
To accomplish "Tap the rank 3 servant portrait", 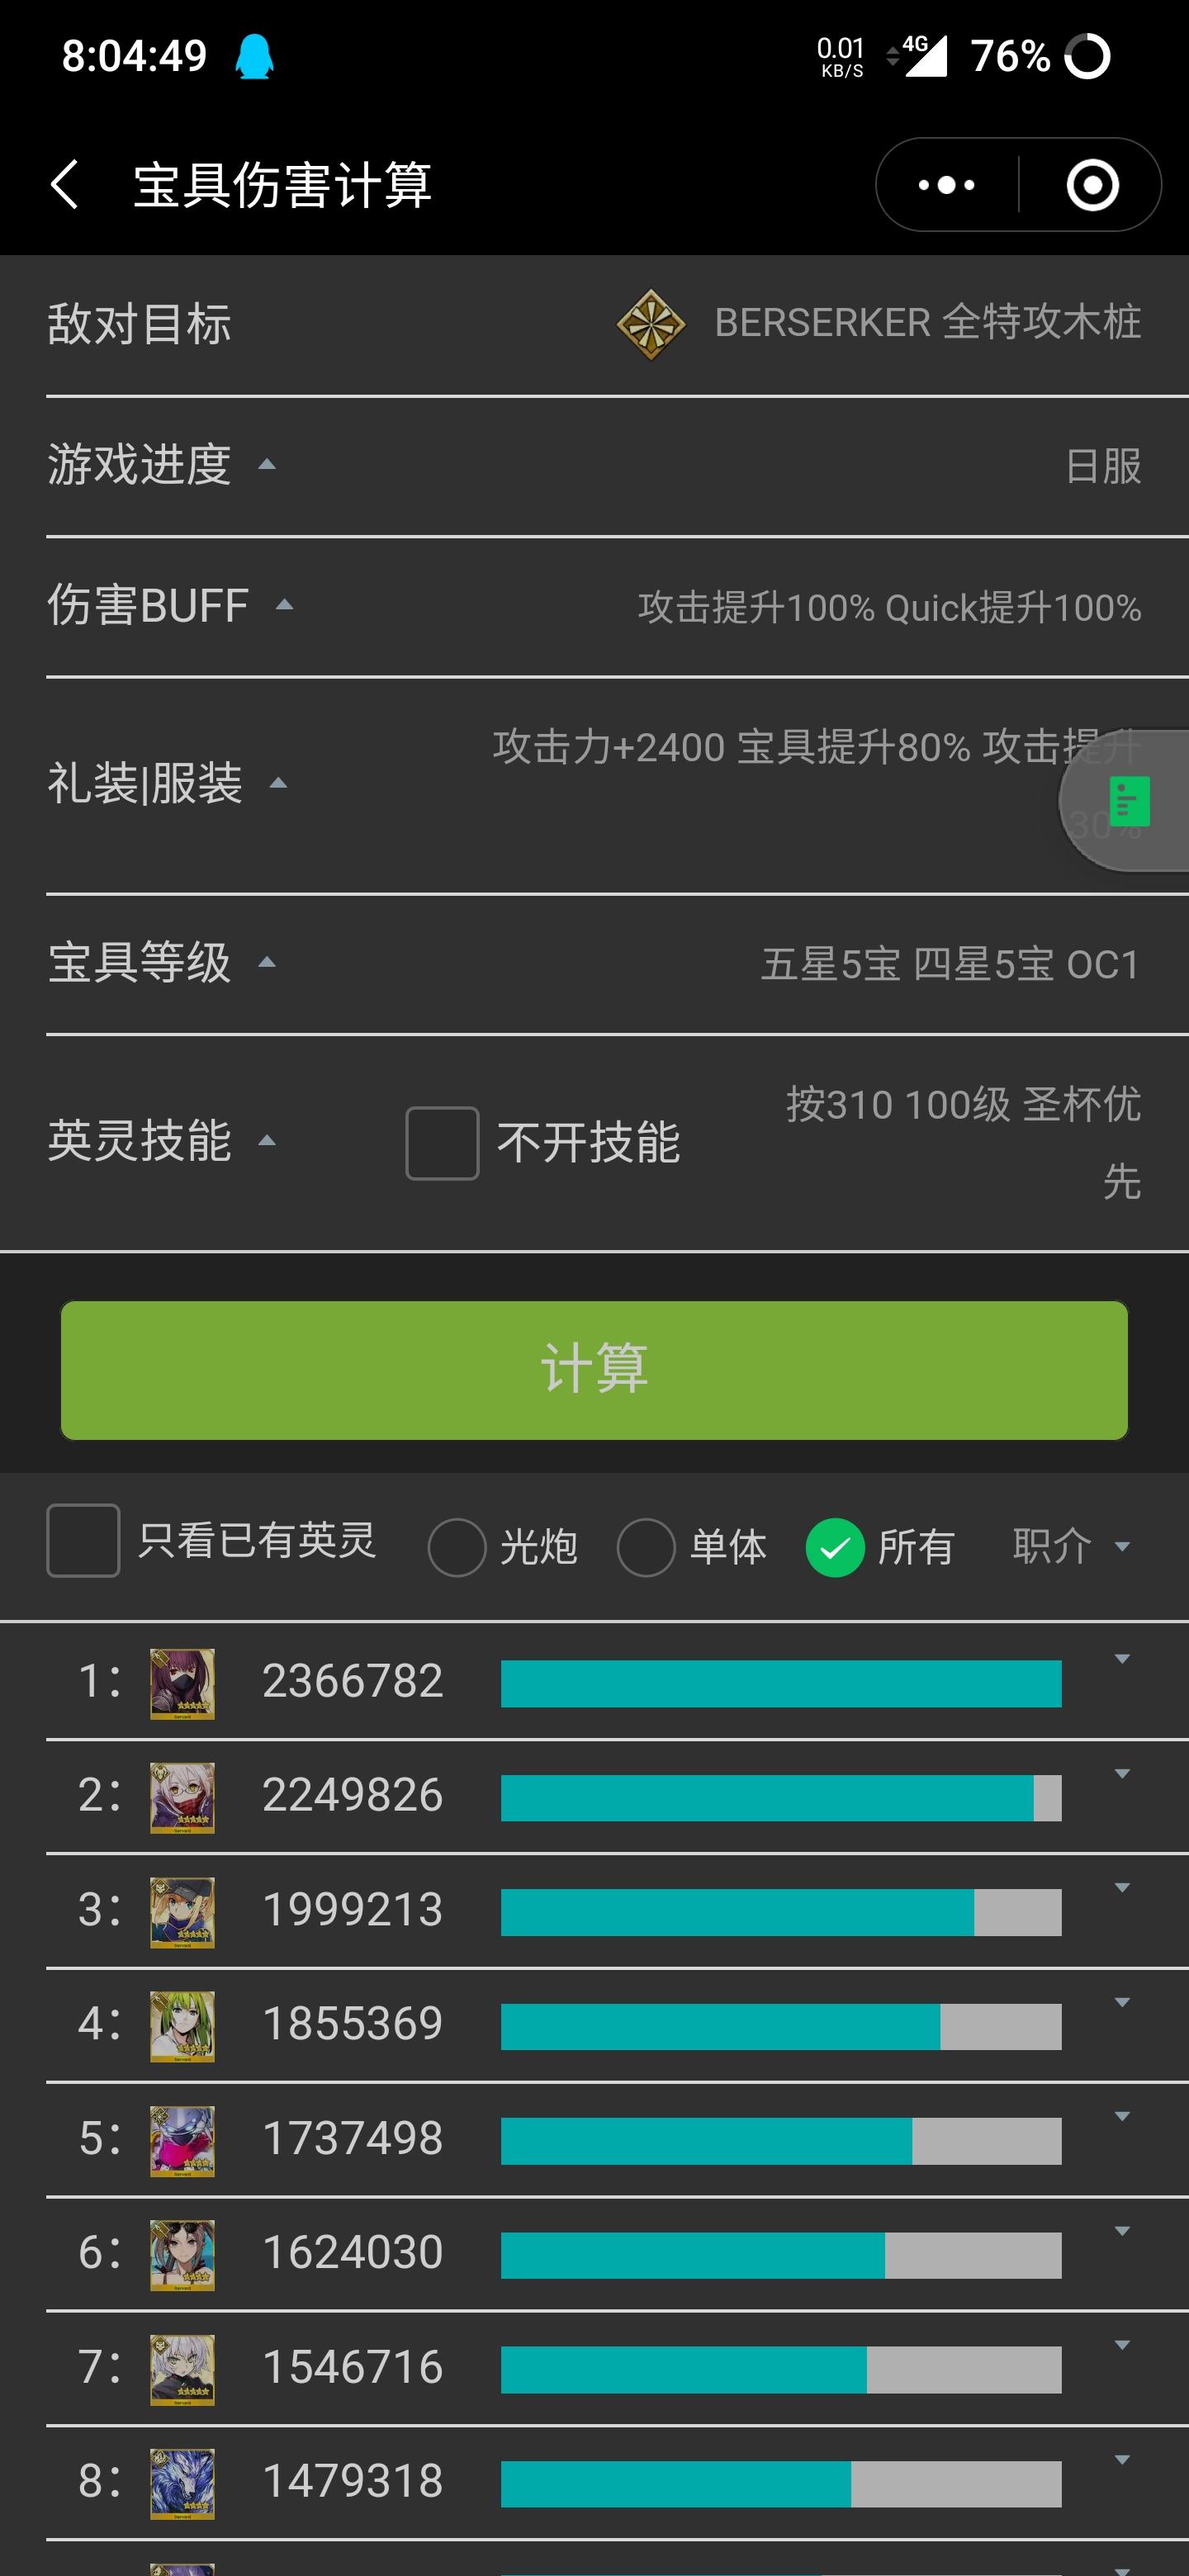I will pos(182,1912).
